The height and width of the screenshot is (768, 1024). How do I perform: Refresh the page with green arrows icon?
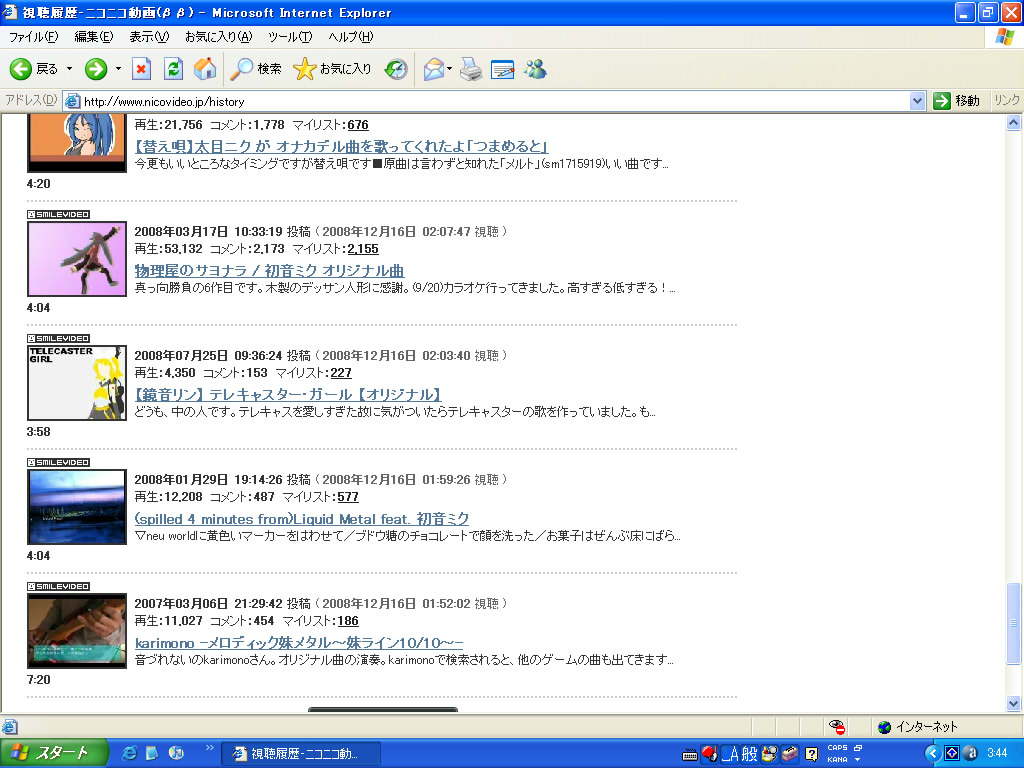coord(173,69)
